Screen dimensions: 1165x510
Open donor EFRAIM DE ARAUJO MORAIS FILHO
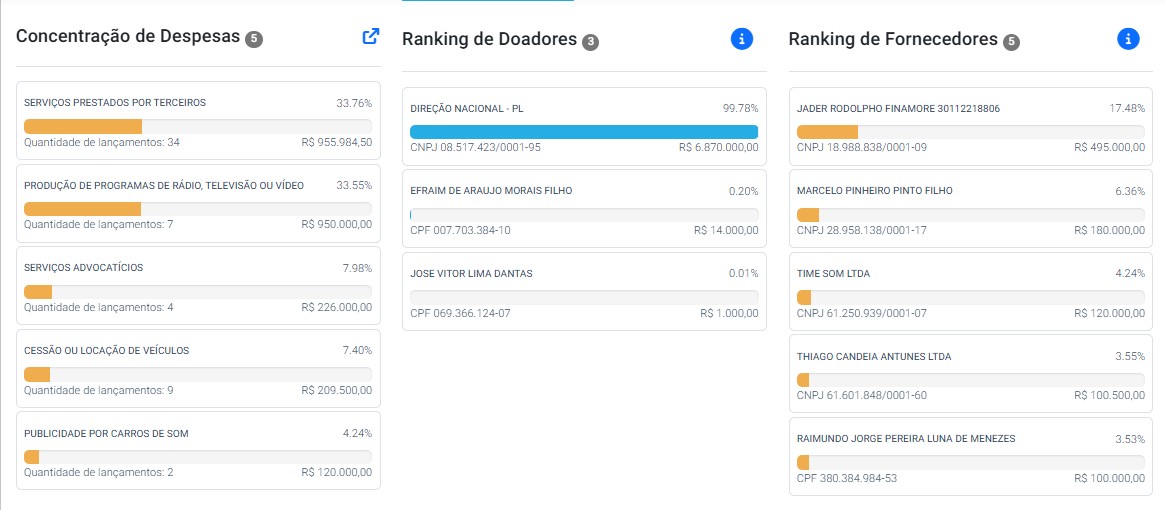tap(584, 209)
